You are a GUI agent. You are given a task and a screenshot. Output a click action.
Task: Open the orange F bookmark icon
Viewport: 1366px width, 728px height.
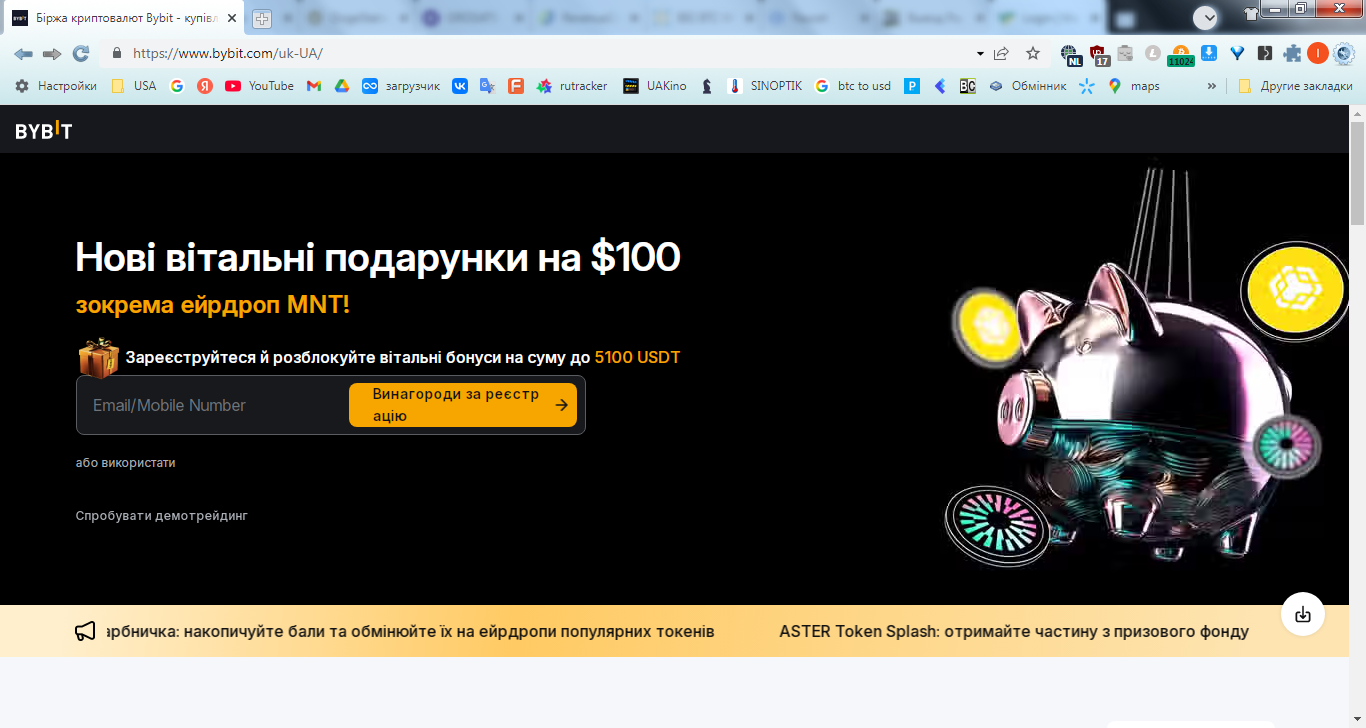[516, 86]
